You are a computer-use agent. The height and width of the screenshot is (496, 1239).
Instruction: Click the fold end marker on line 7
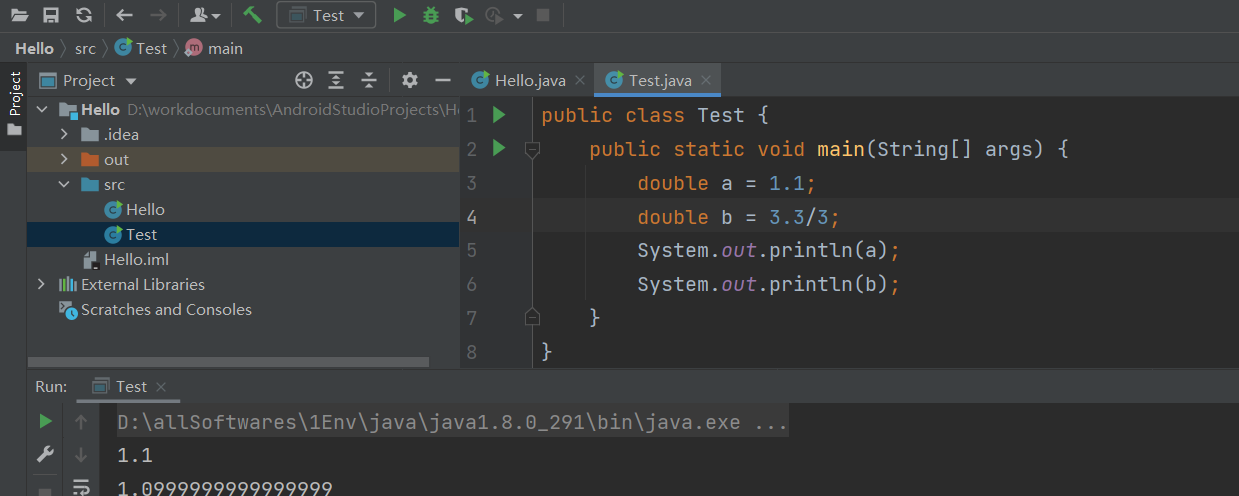point(532,317)
